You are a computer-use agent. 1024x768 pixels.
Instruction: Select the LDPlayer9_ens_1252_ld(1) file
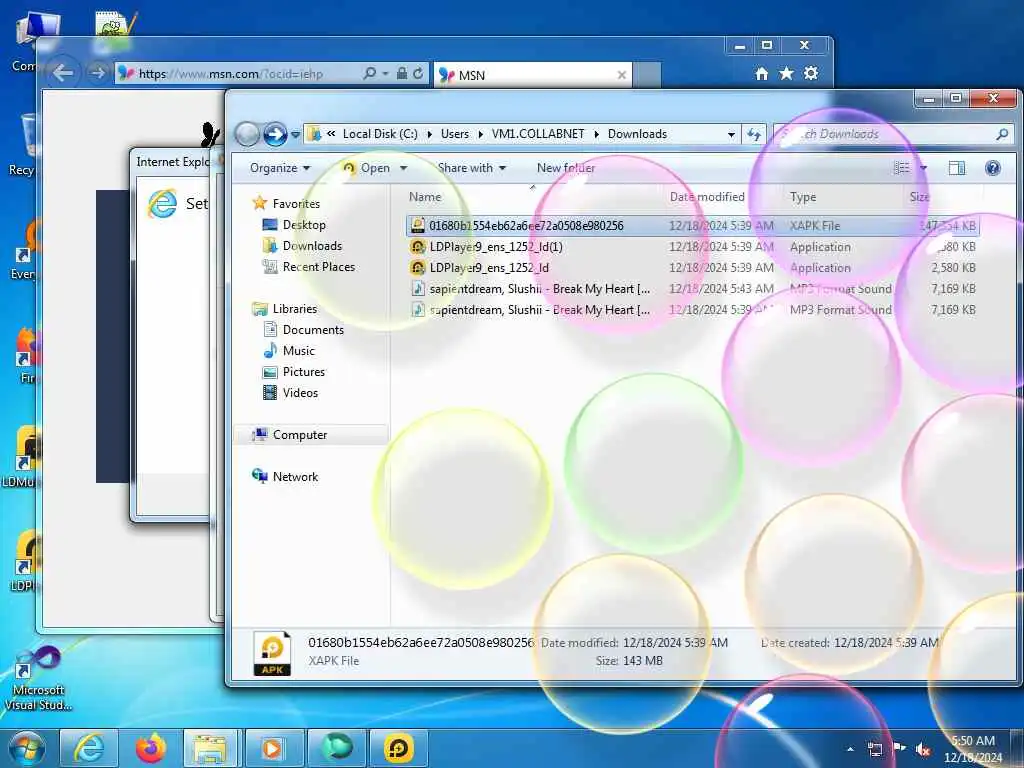pyautogui.click(x=692, y=247)
